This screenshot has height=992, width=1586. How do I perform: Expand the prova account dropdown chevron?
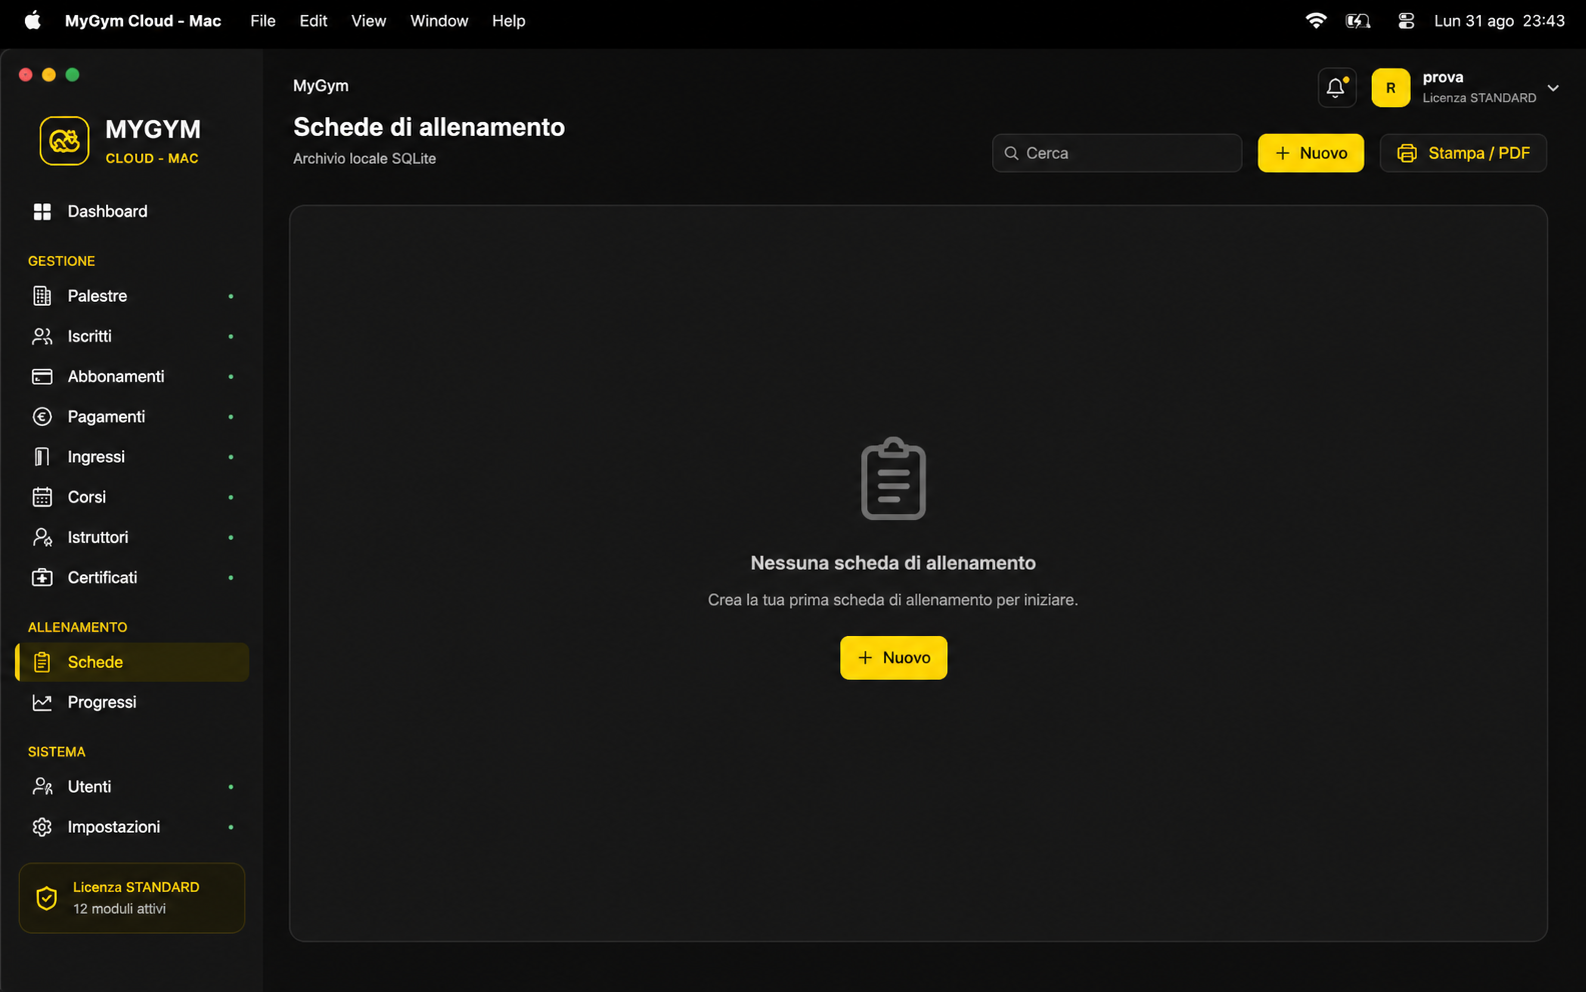[x=1553, y=88]
